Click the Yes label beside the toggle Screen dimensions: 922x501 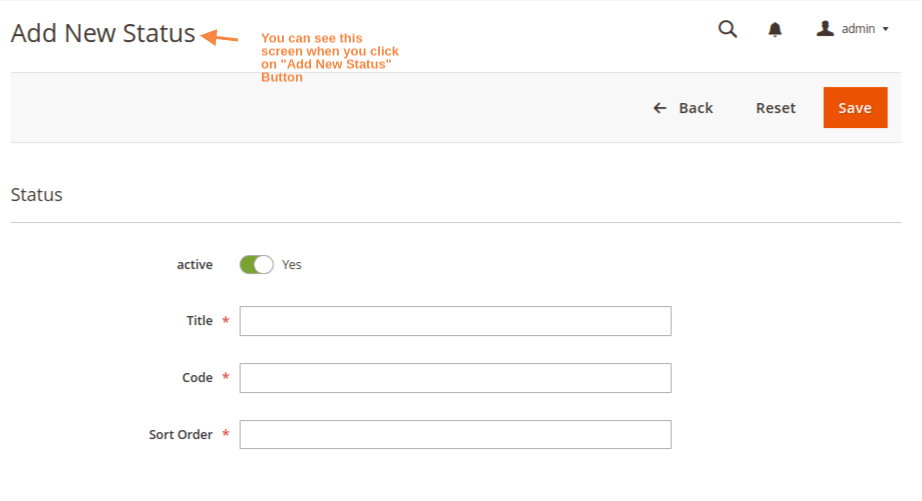tap(292, 265)
